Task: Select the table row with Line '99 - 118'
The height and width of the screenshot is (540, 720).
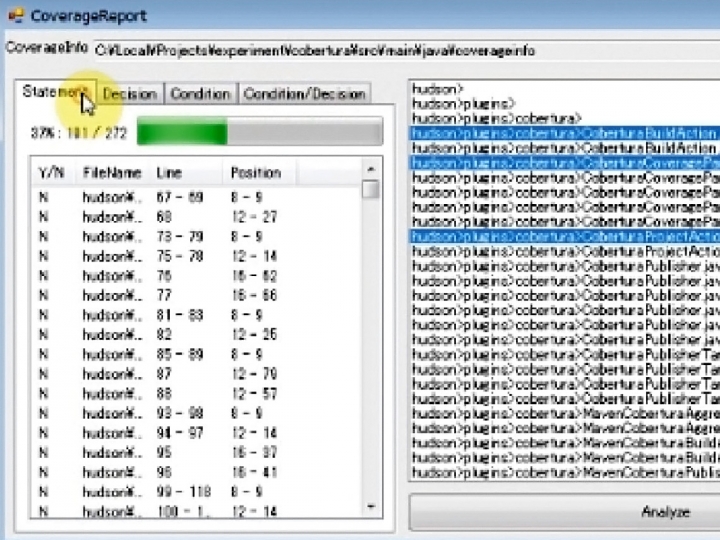Action: point(197,492)
